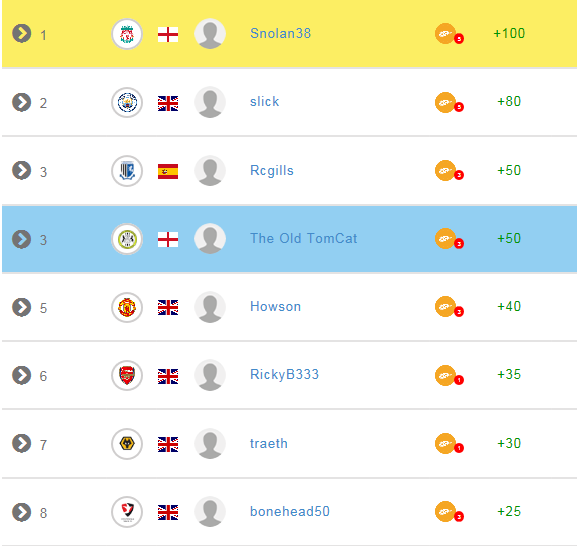Image resolution: width=577 pixels, height=546 pixels.
Task: Click slick's blue club crest badge
Action: pyautogui.click(x=127, y=102)
